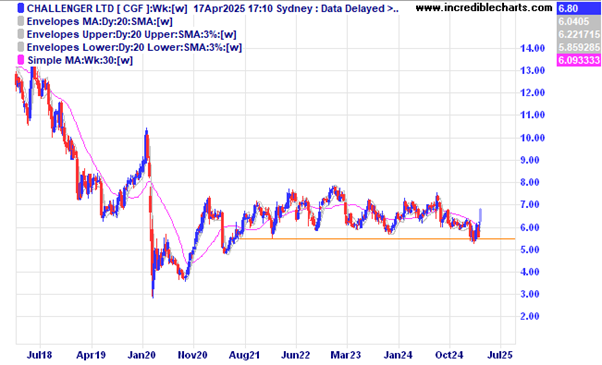Click the 10.00 price axis label
Screen dimensions: 602x365
pos(533,138)
